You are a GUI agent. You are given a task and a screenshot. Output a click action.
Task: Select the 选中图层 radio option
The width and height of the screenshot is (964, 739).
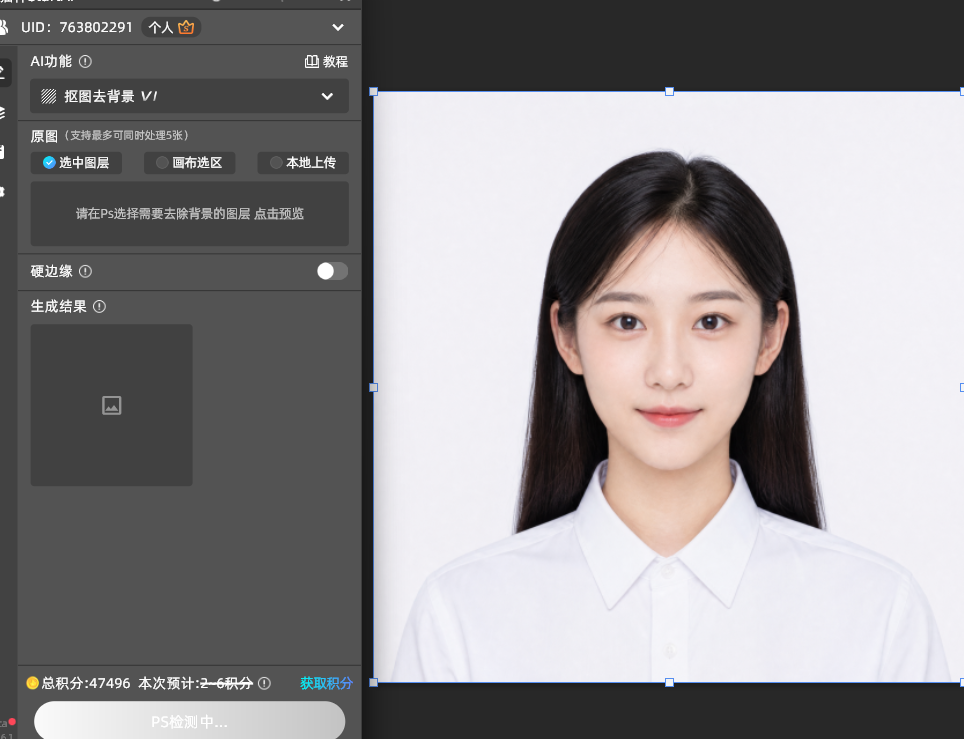pos(76,162)
